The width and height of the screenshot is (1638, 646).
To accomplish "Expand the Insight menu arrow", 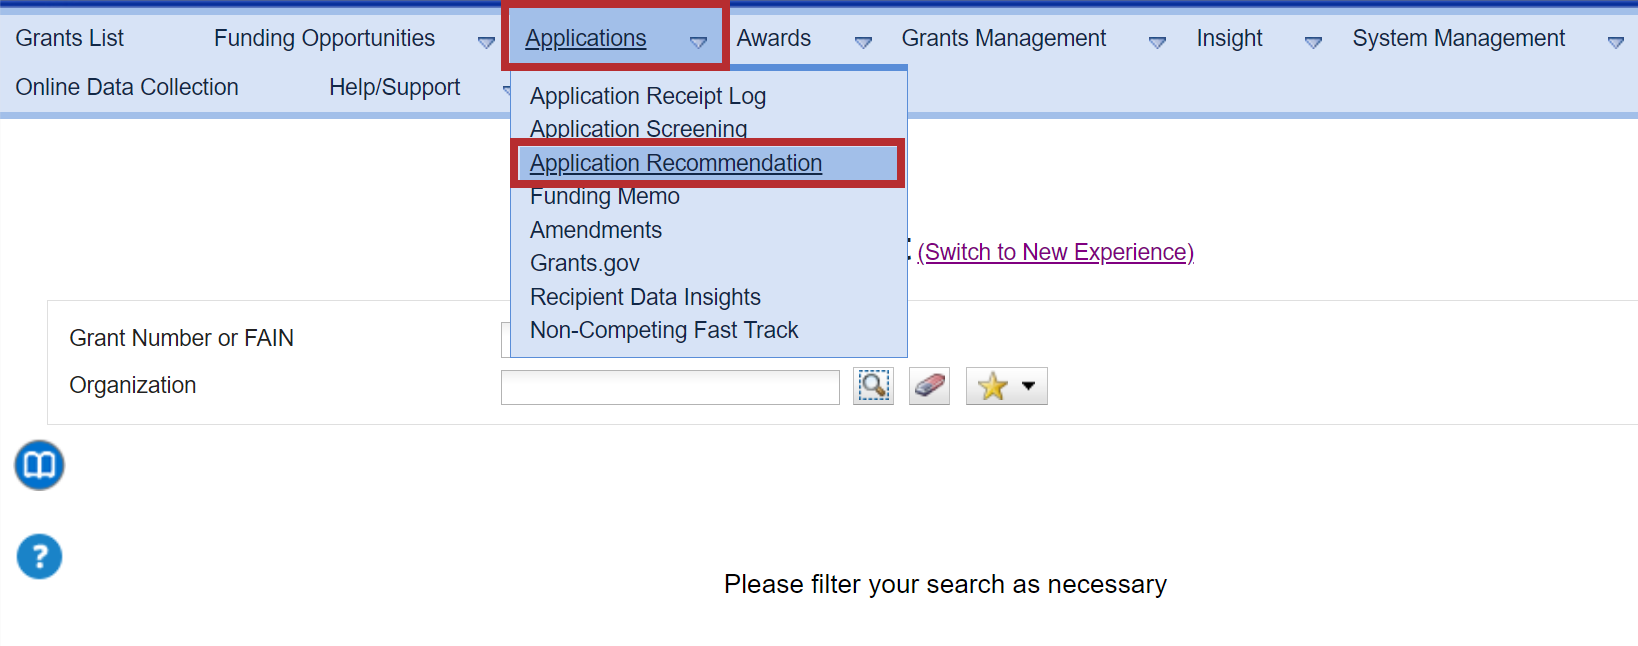I will [x=1313, y=42].
